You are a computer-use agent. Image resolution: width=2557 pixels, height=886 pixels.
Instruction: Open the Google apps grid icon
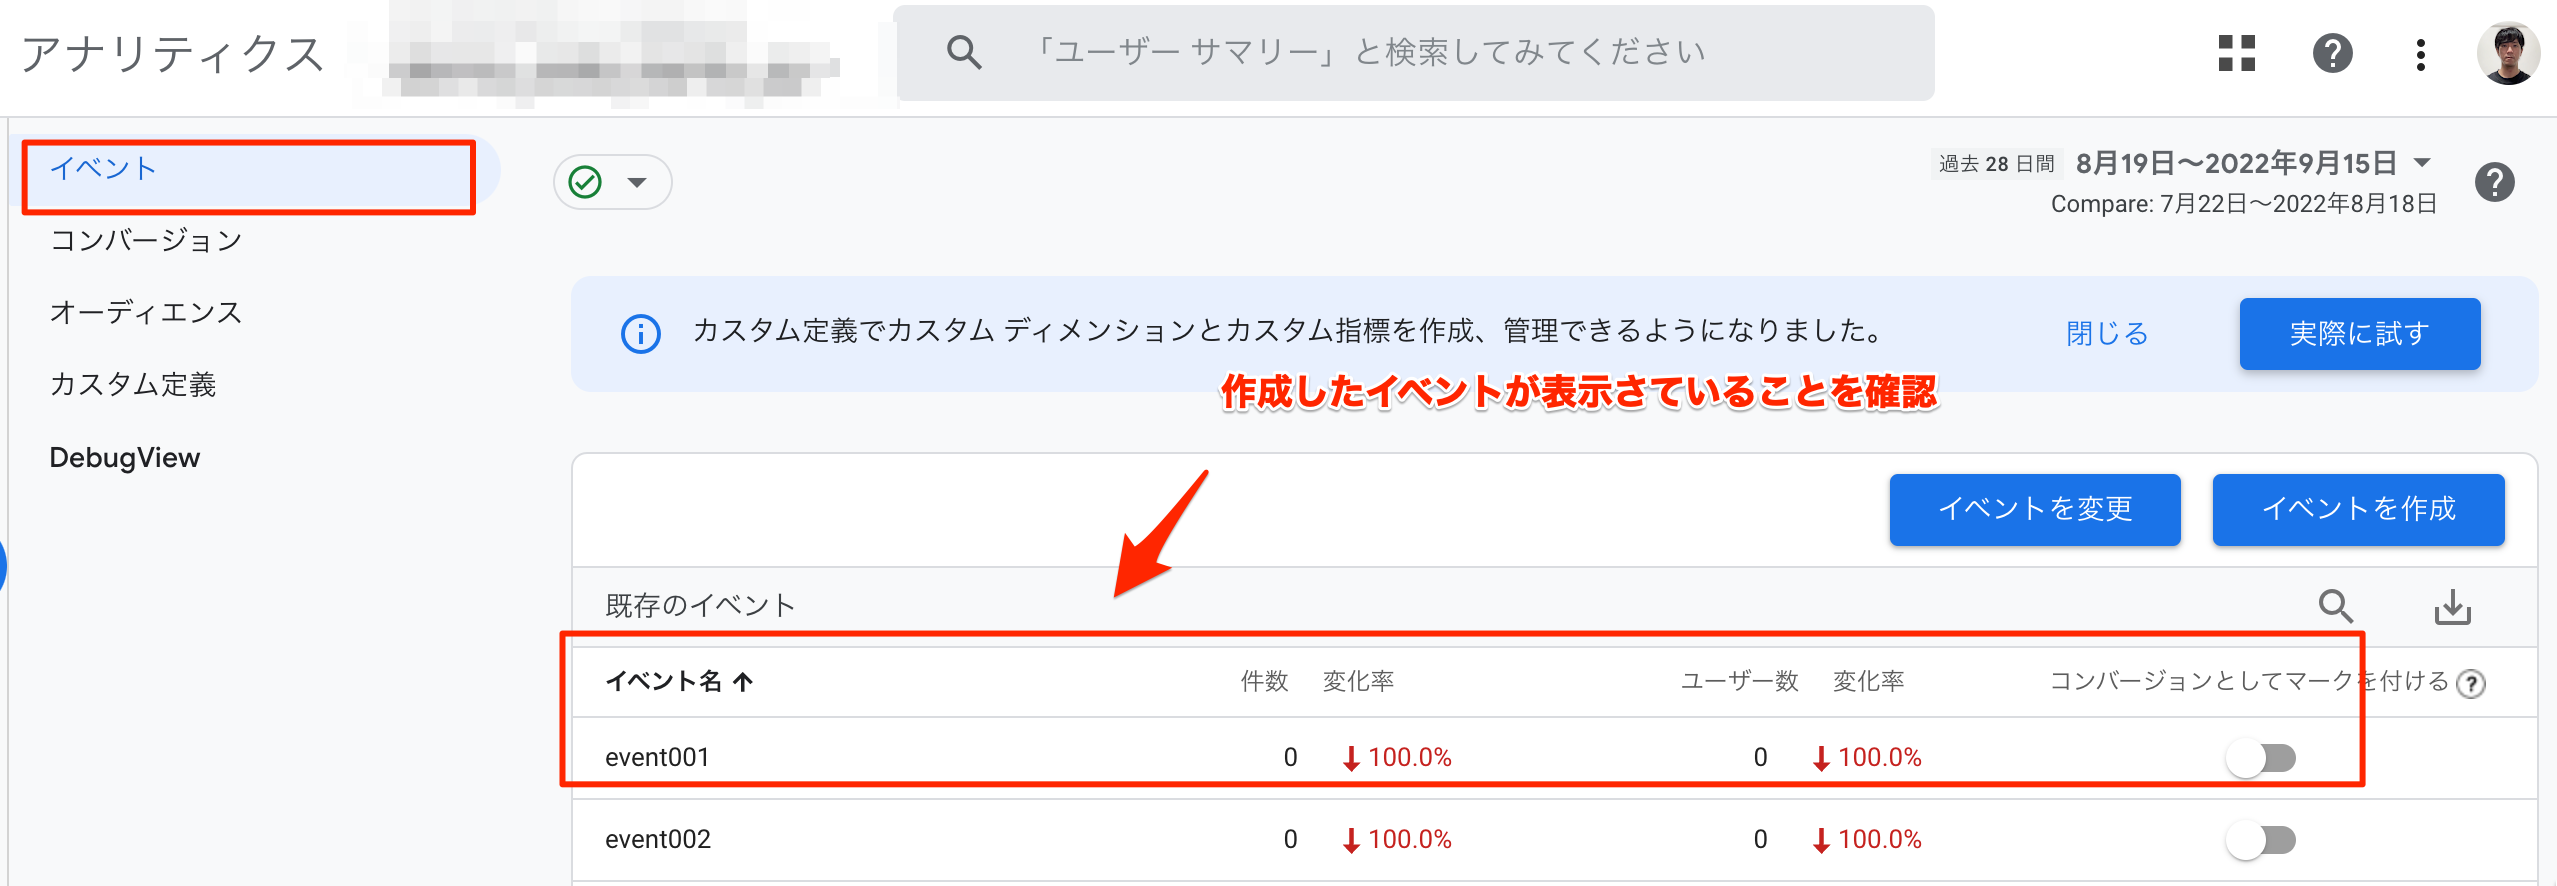coord(2236,53)
